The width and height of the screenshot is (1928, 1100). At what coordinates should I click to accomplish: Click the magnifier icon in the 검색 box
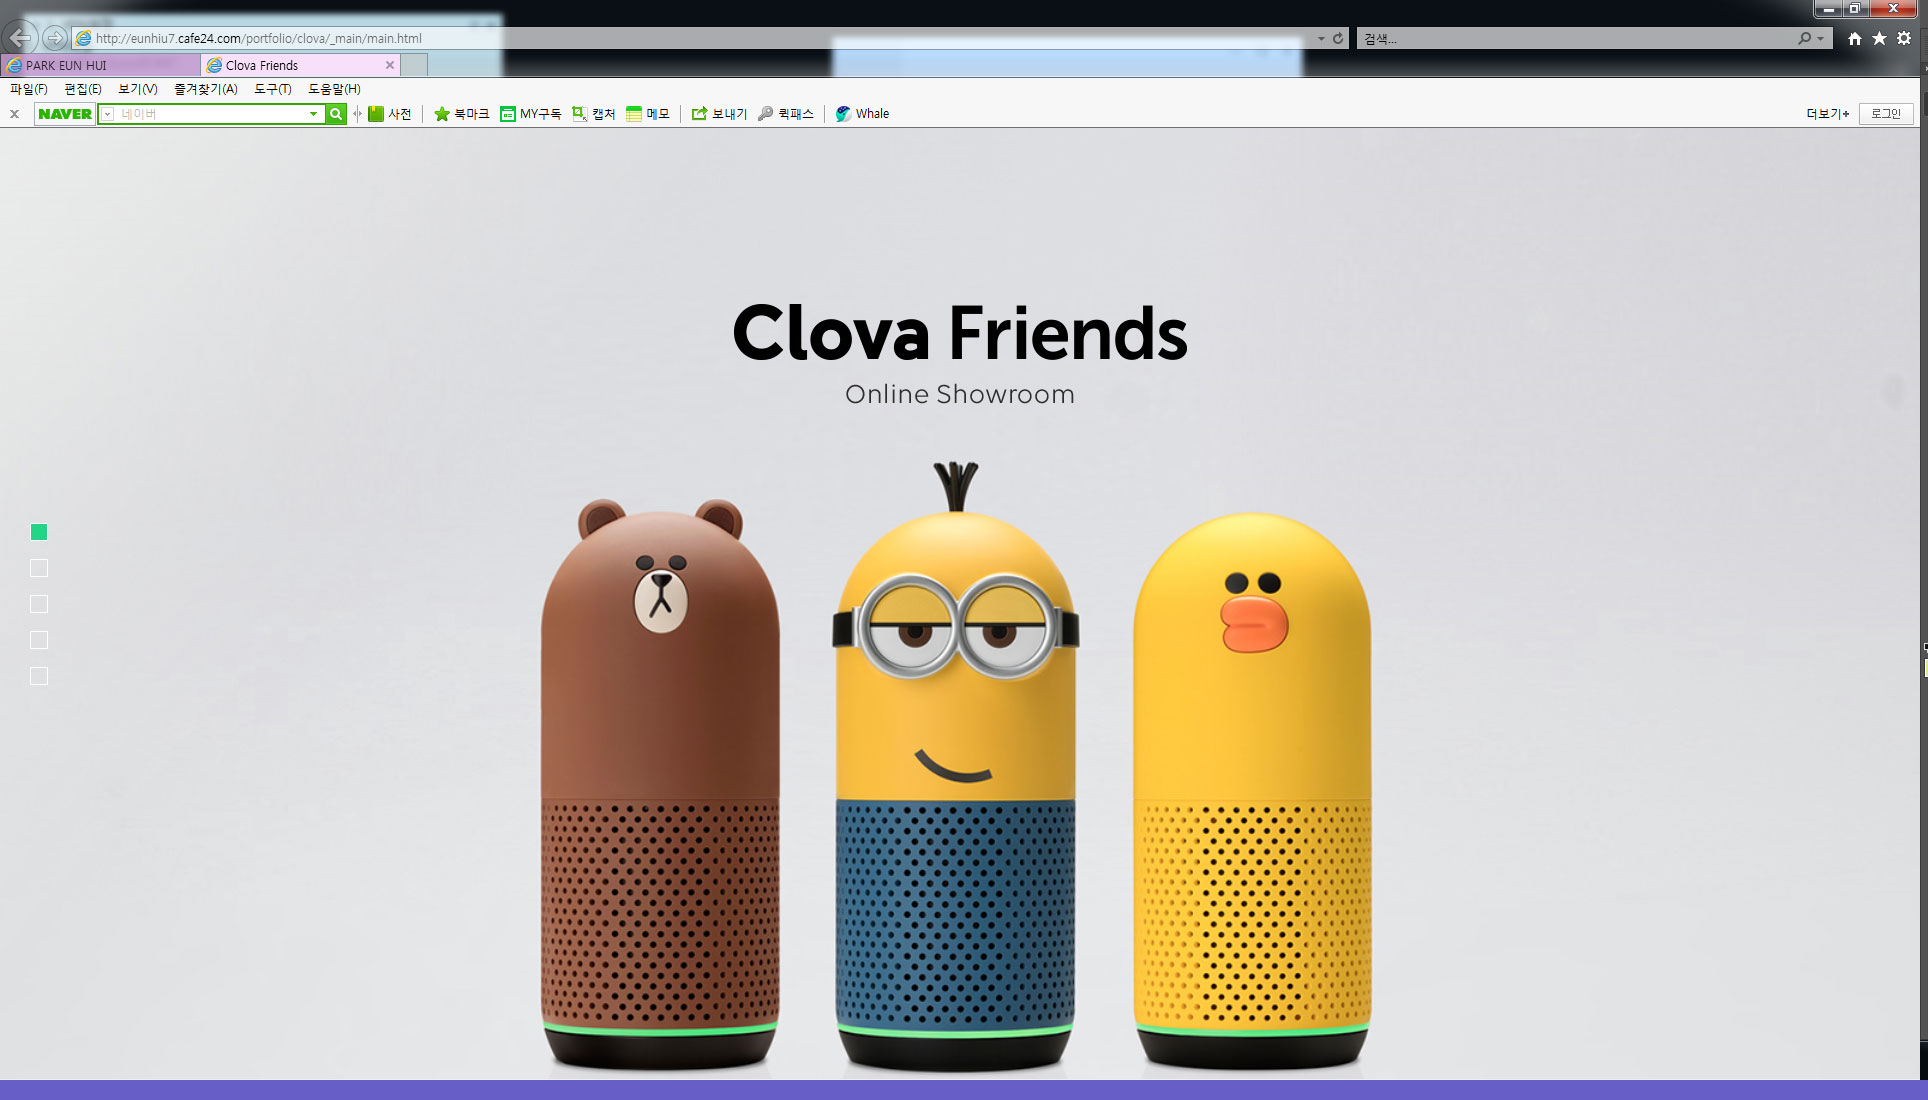click(x=1804, y=38)
